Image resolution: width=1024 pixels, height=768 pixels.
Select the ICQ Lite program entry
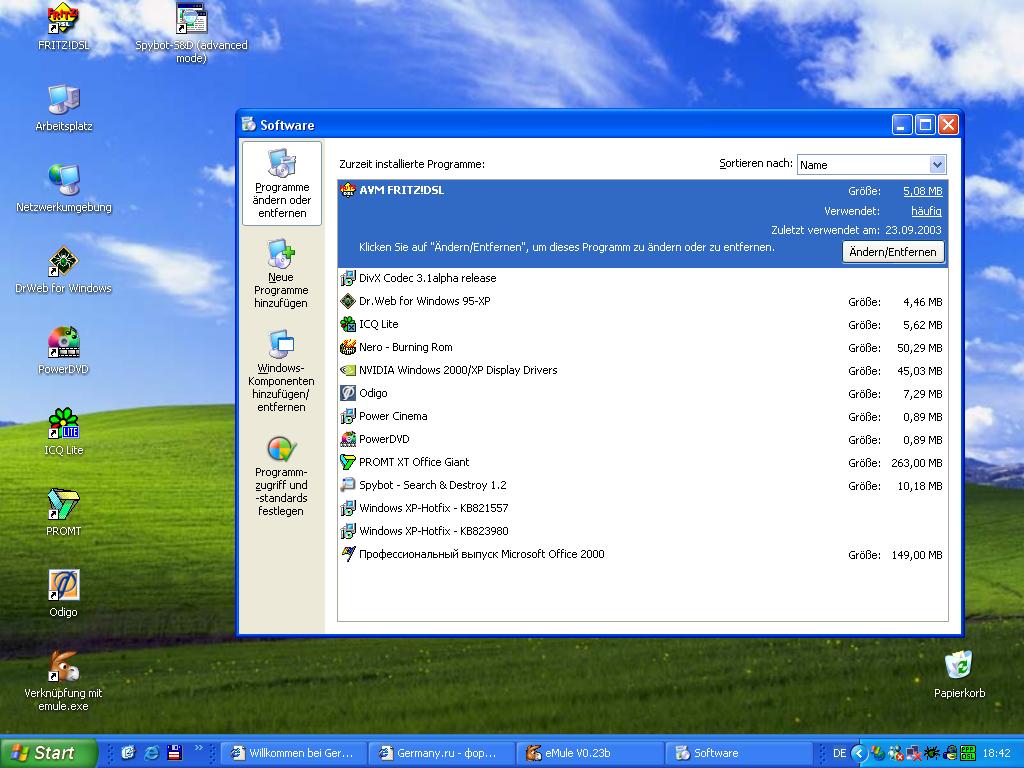click(643, 324)
